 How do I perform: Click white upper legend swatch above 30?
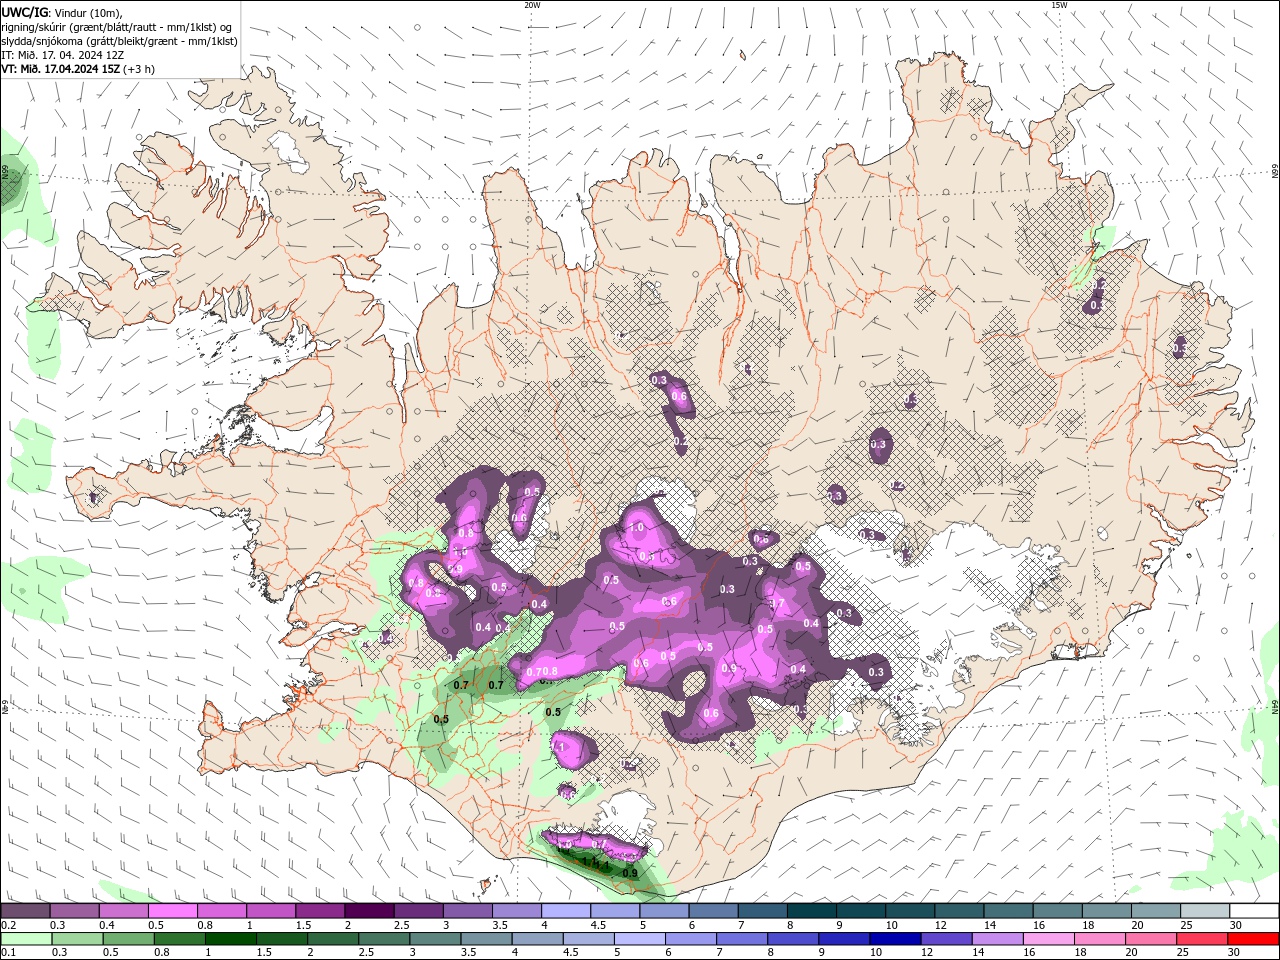pos(1254,911)
